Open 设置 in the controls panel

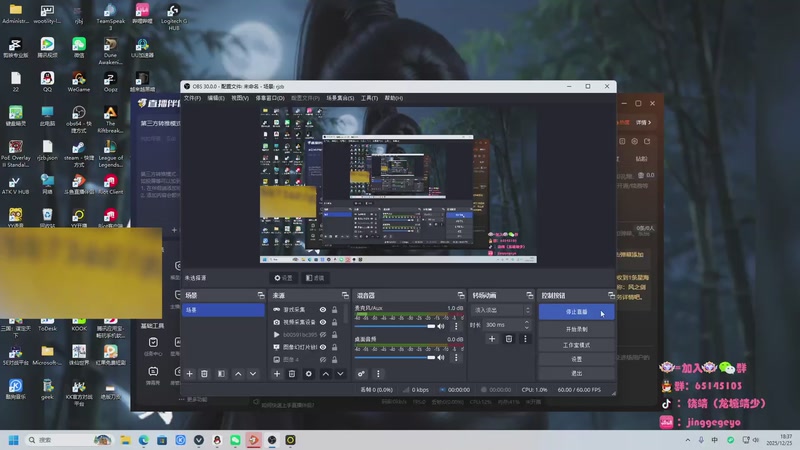(577, 359)
